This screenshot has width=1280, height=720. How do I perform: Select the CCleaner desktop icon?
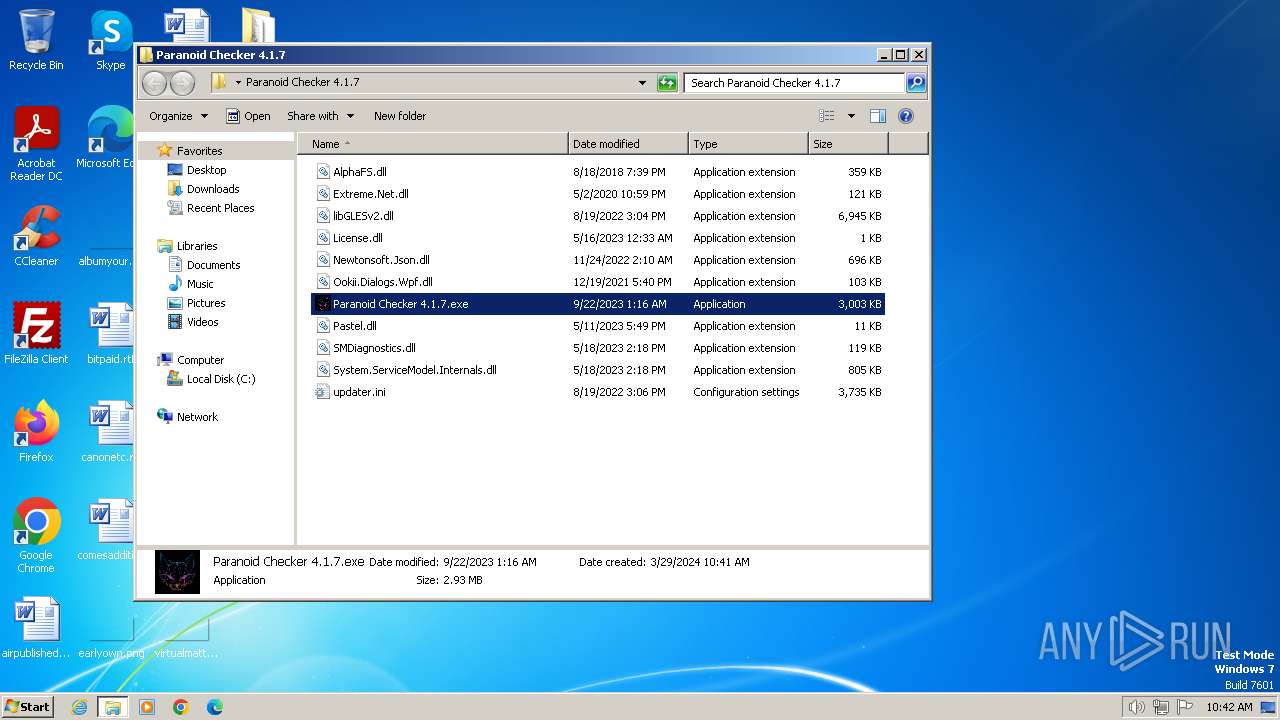tap(36, 236)
